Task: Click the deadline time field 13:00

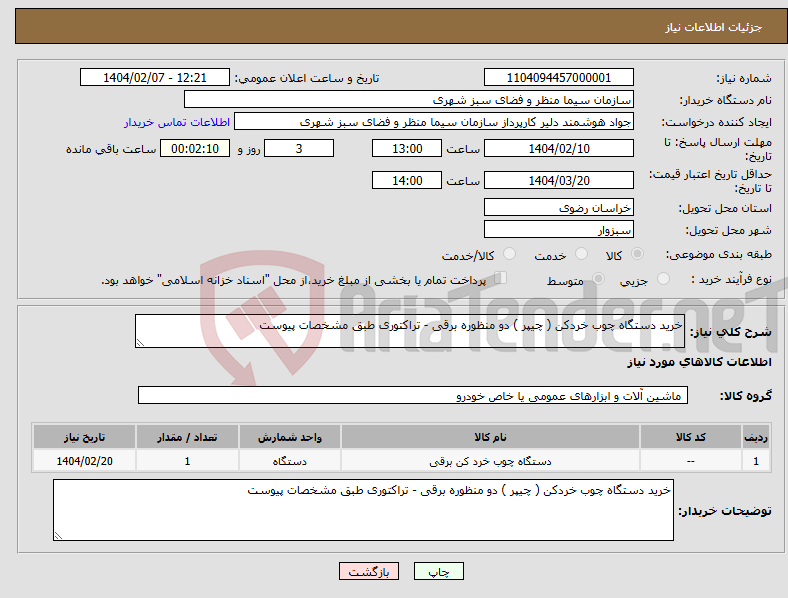Action: tap(407, 148)
